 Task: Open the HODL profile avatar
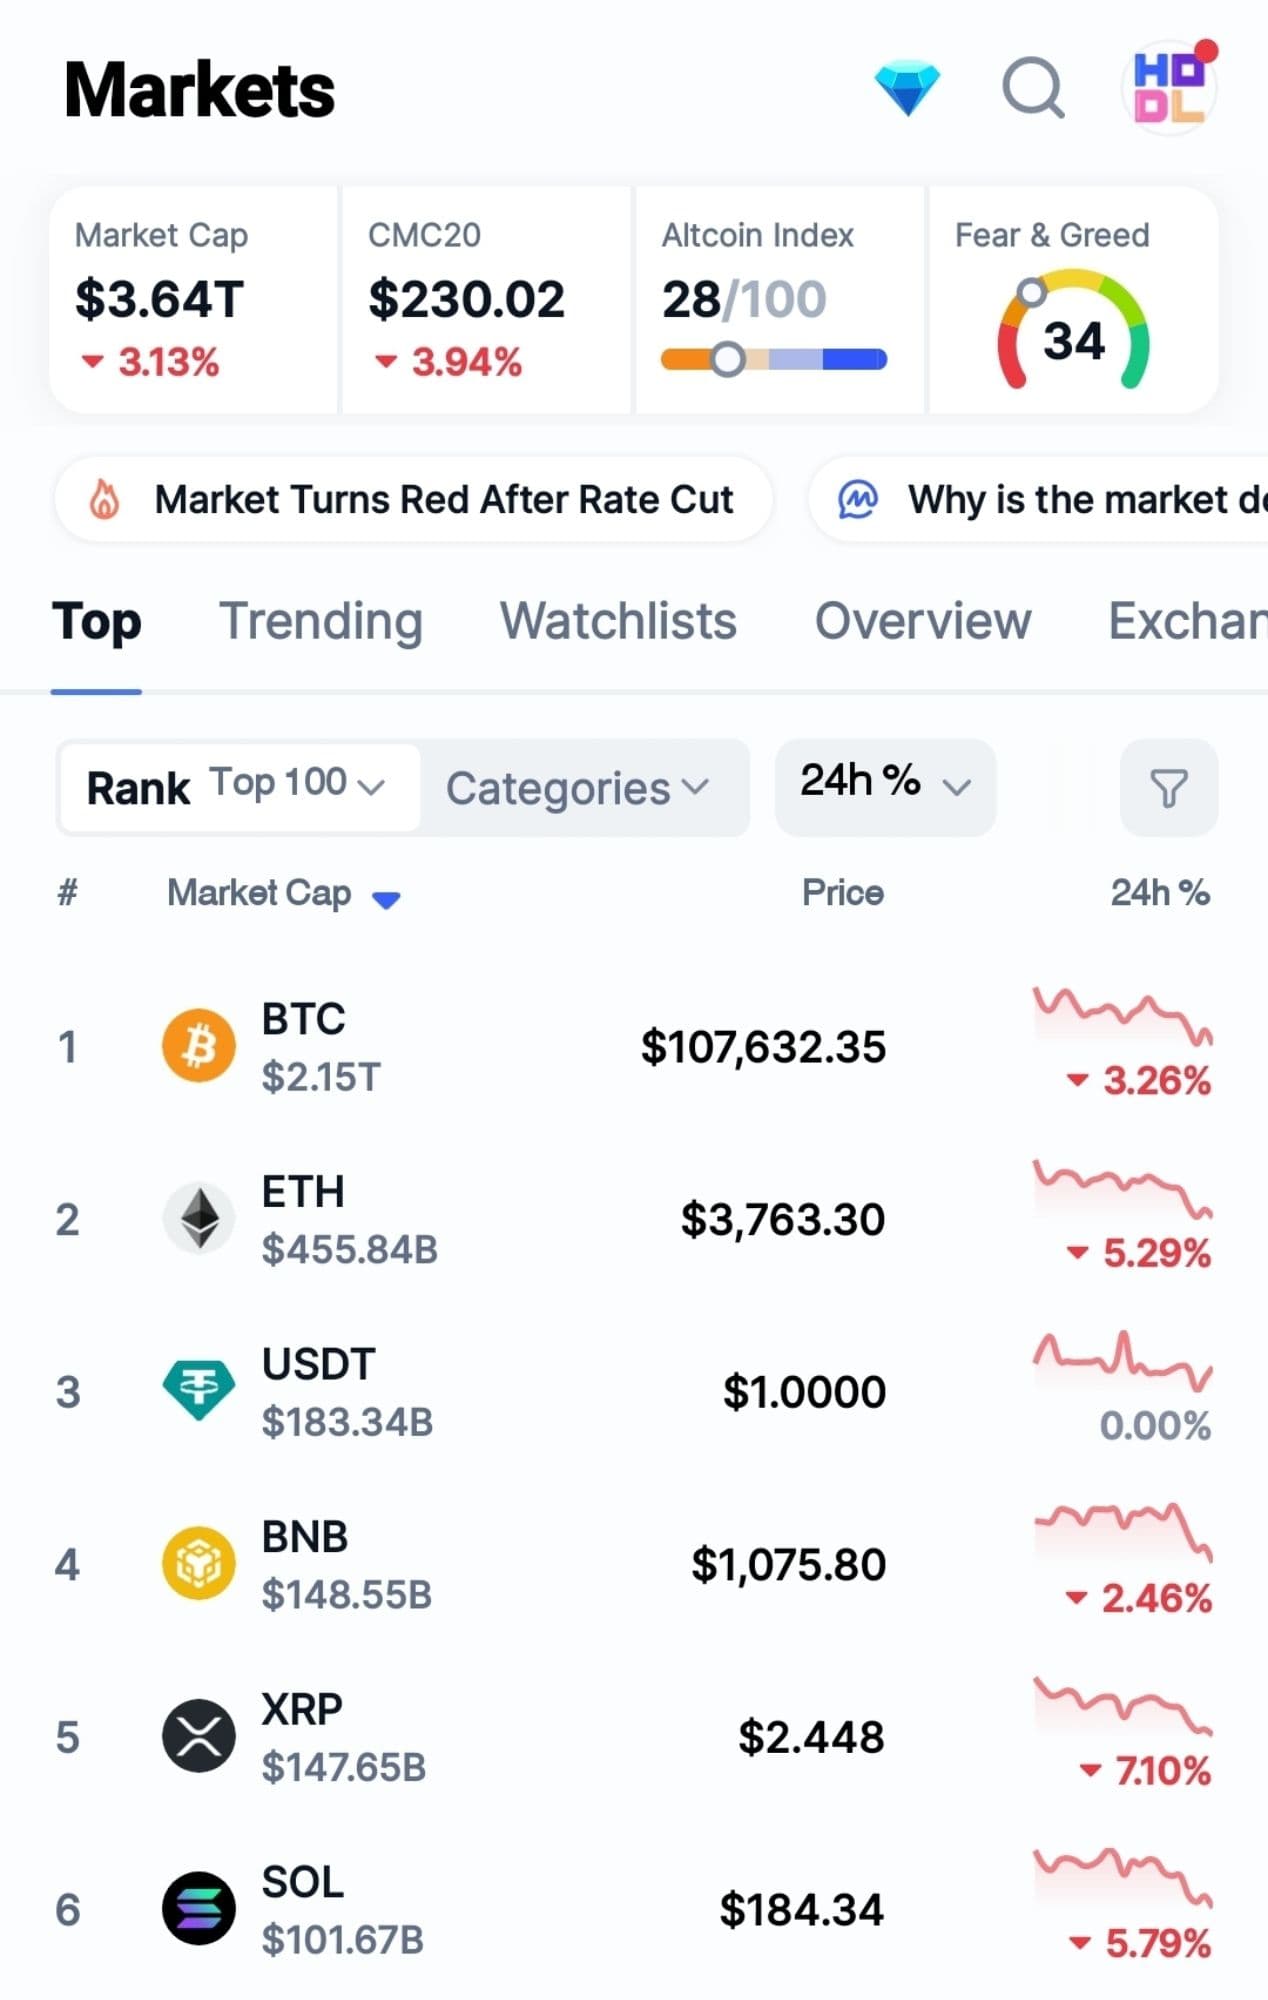1168,88
